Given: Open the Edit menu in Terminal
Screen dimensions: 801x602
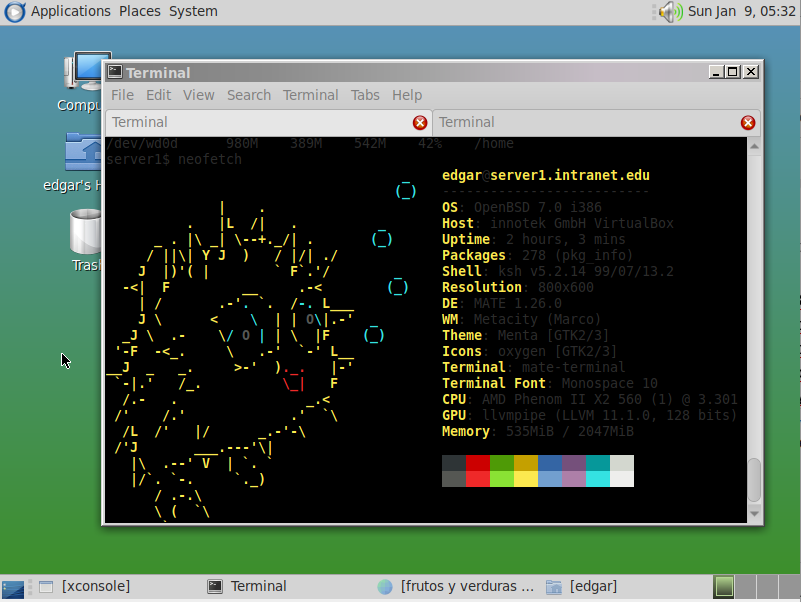Looking at the screenshot, I should point(158,95).
